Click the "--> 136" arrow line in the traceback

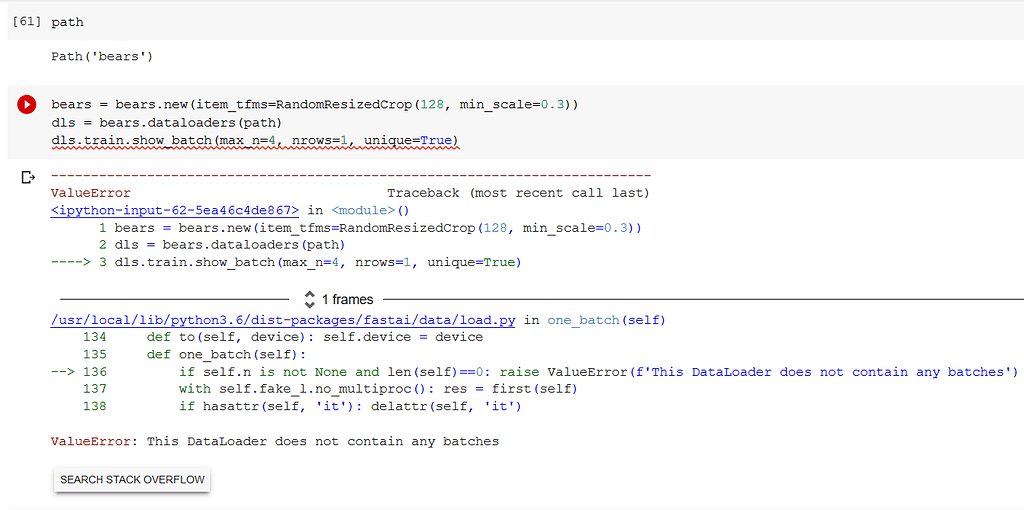(534, 372)
